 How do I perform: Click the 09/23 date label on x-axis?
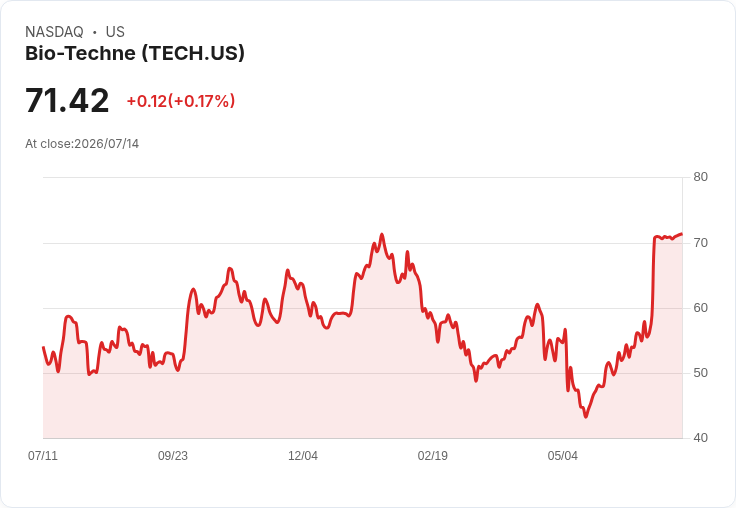pyautogui.click(x=173, y=455)
